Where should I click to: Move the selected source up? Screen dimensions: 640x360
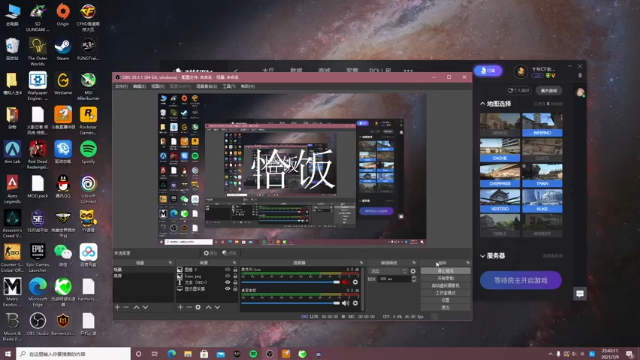coord(209,307)
